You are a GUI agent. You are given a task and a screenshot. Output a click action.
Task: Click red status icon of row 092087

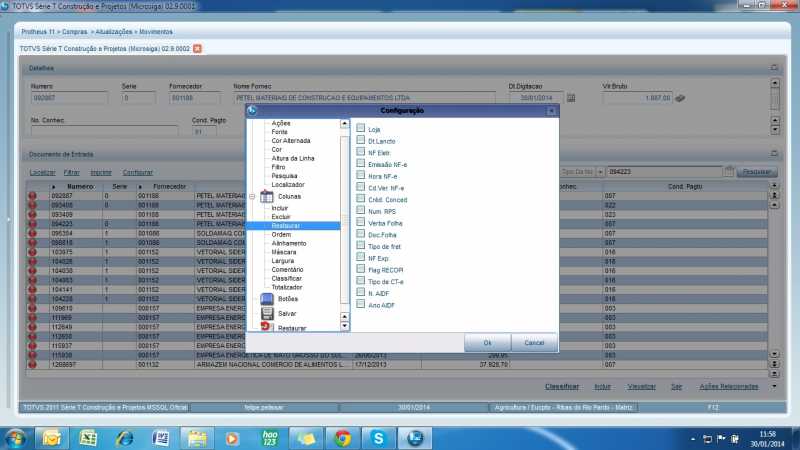(33, 196)
